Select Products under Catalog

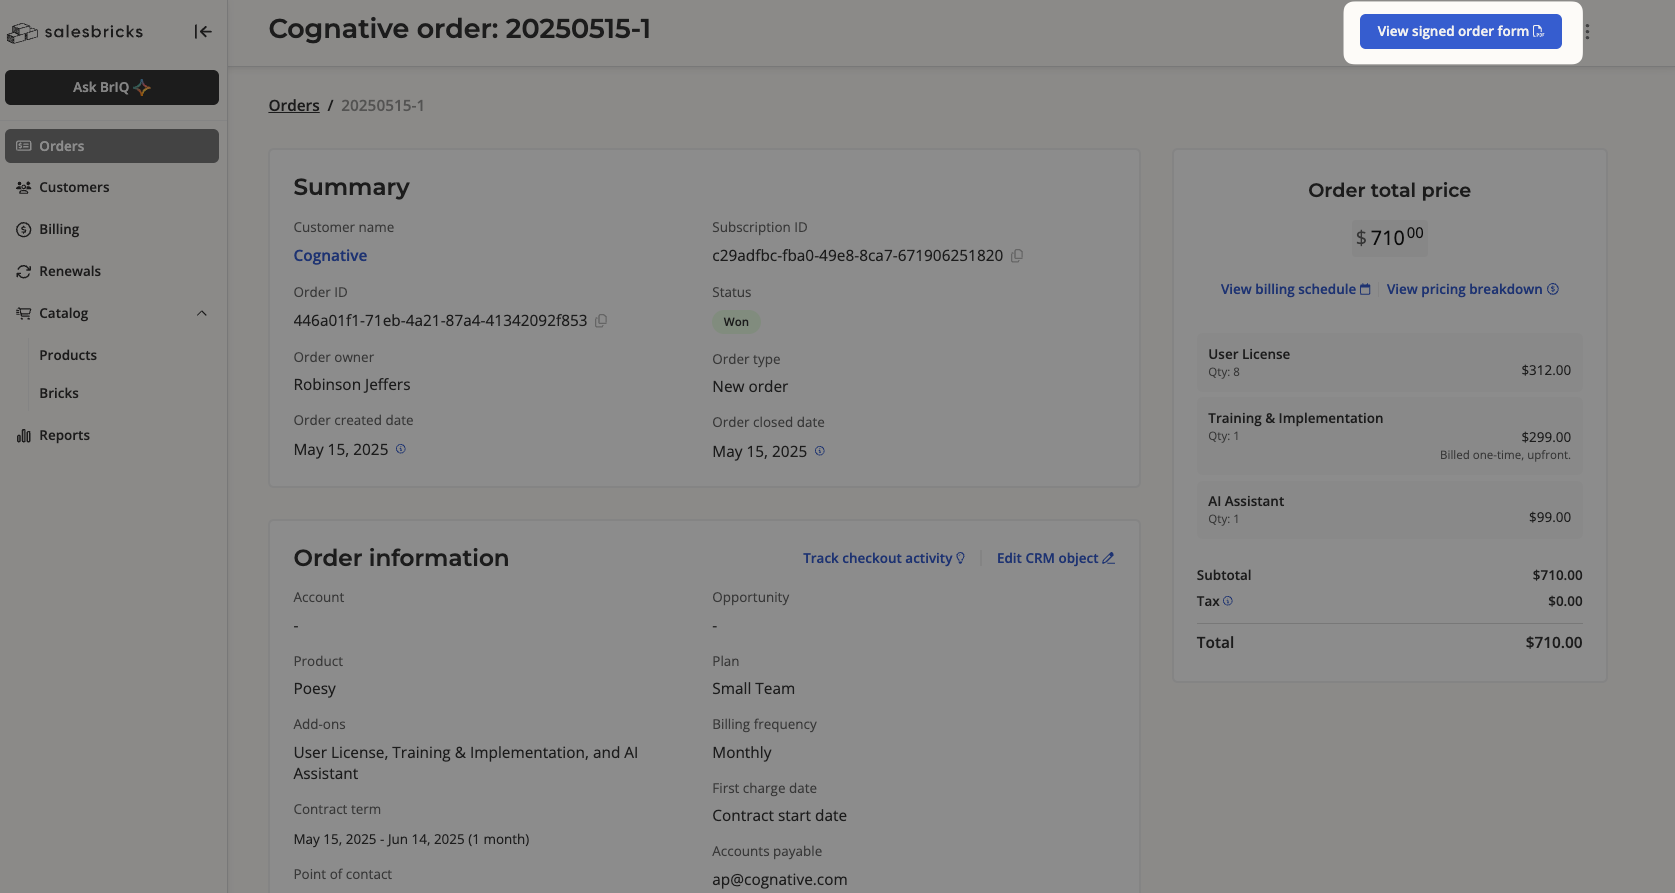tap(68, 355)
